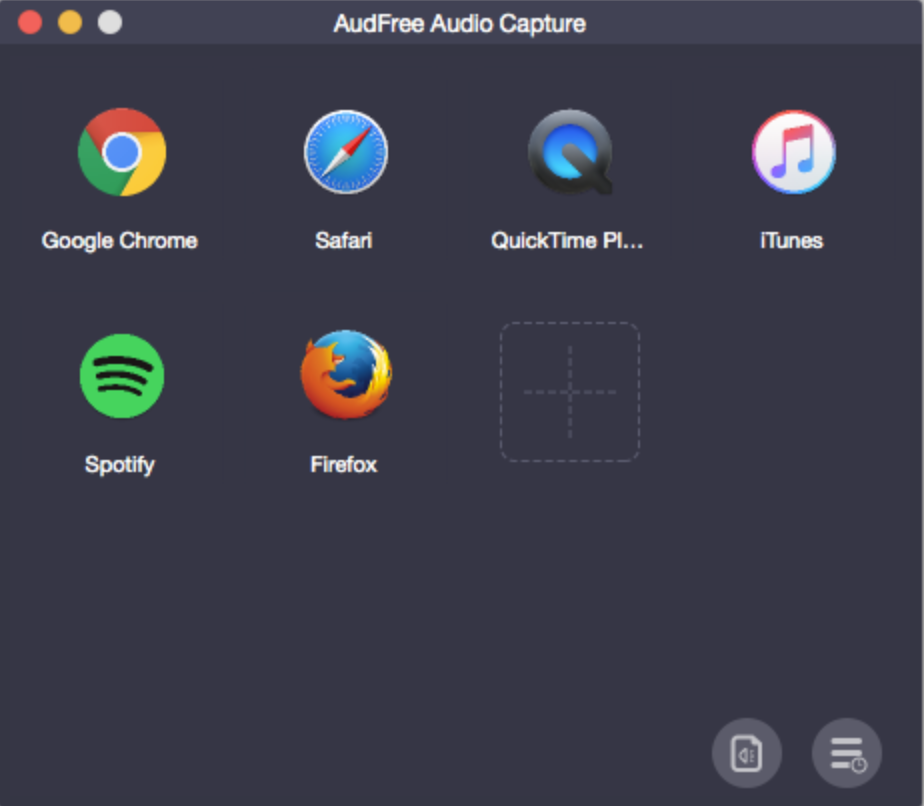This screenshot has height=806, width=924.
Task: Click the "Safari" label text
Action: 344,240
